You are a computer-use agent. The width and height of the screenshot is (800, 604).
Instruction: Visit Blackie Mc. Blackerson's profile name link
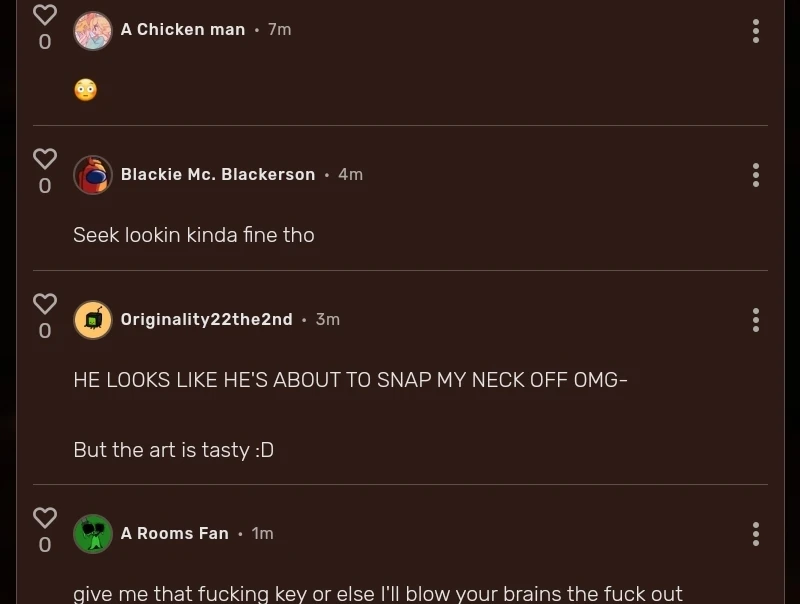coord(218,174)
